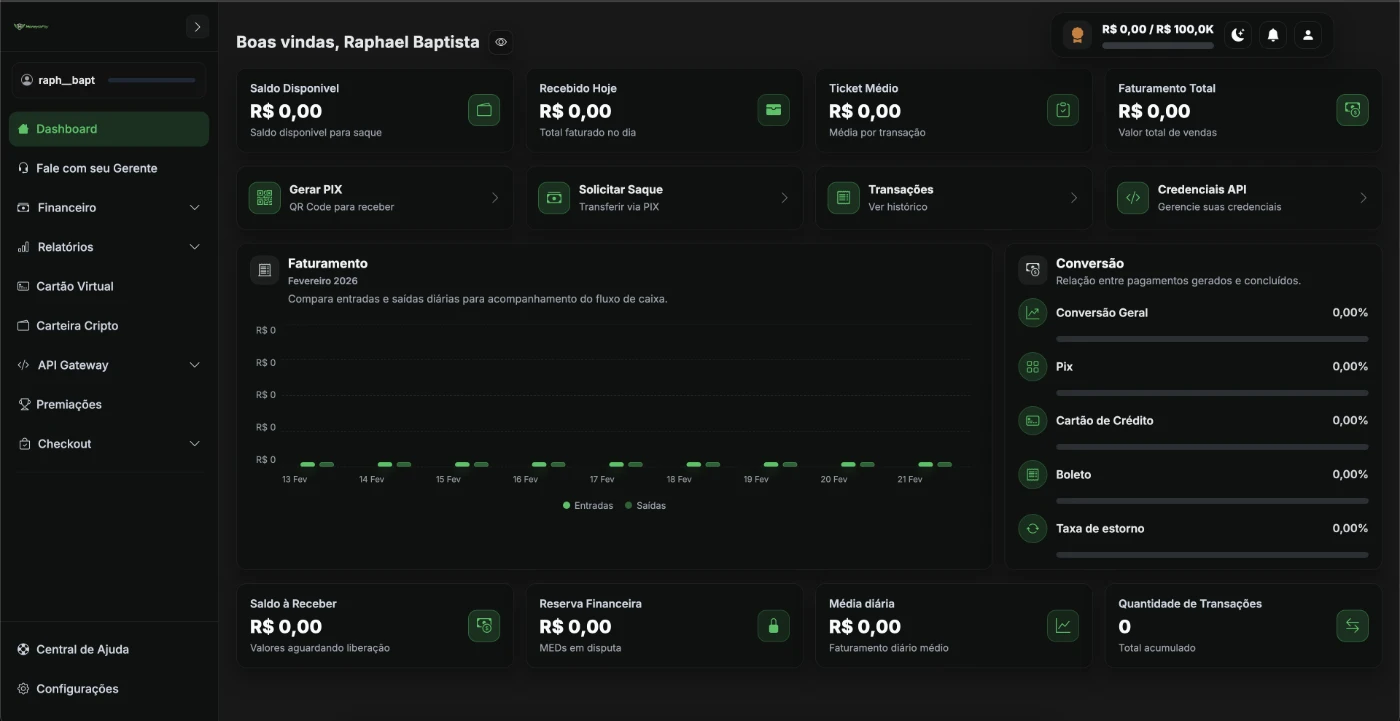Expand the Financeiro sidebar submenu
This screenshot has width=1400, height=721.
(194, 208)
